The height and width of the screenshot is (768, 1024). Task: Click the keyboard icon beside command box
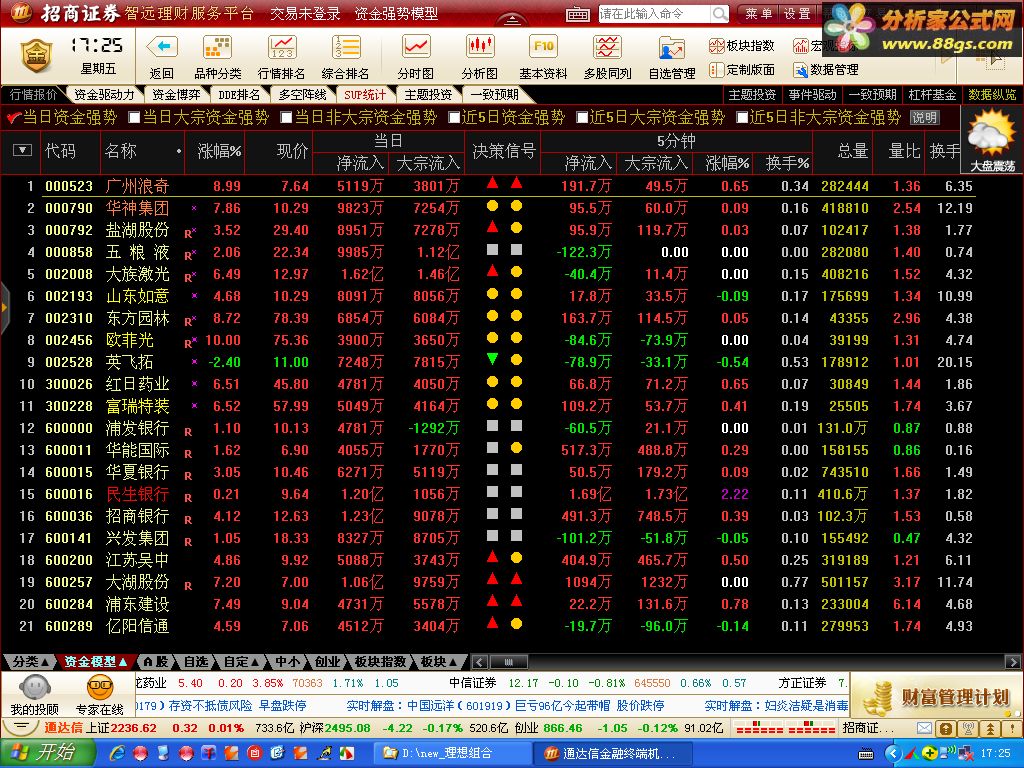tap(577, 14)
